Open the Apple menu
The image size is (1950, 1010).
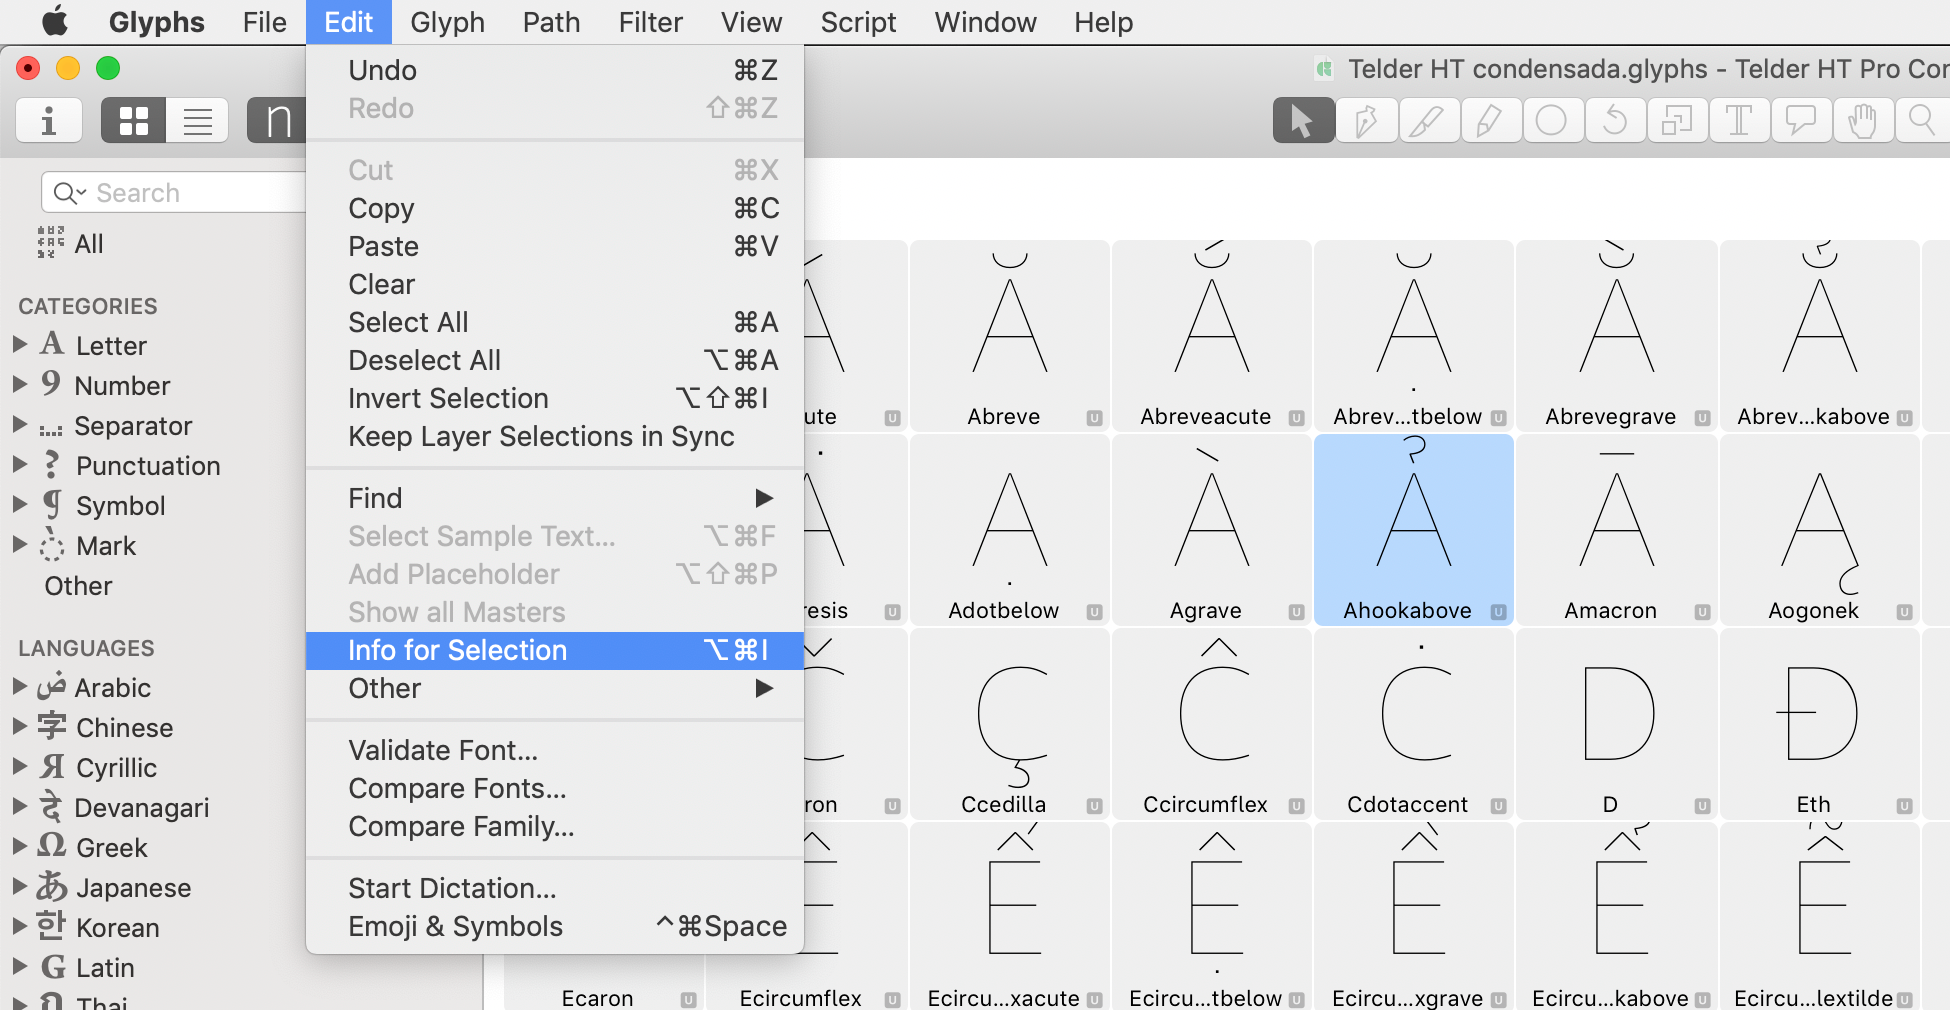pyautogui.click(x=55, y=22)
